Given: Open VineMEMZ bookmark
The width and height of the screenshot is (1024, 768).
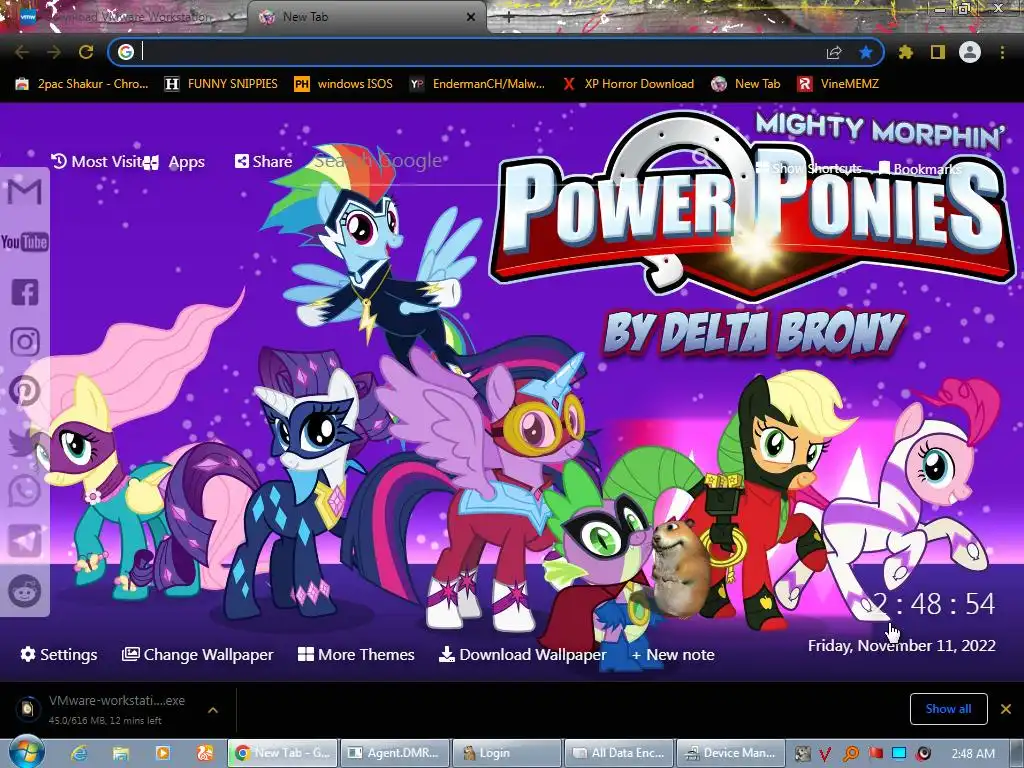Looking at the screenshot, I should (x=838, y=84).
